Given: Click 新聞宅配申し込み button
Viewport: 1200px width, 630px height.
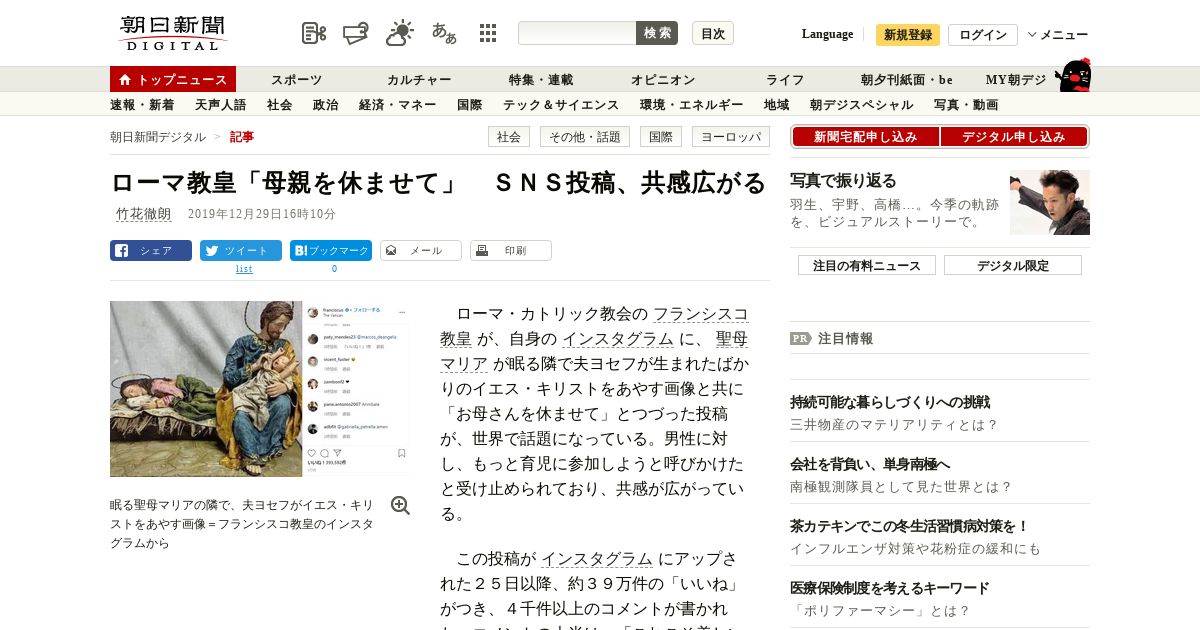Looking at the screenshot, I should click(x=865, y=137).
